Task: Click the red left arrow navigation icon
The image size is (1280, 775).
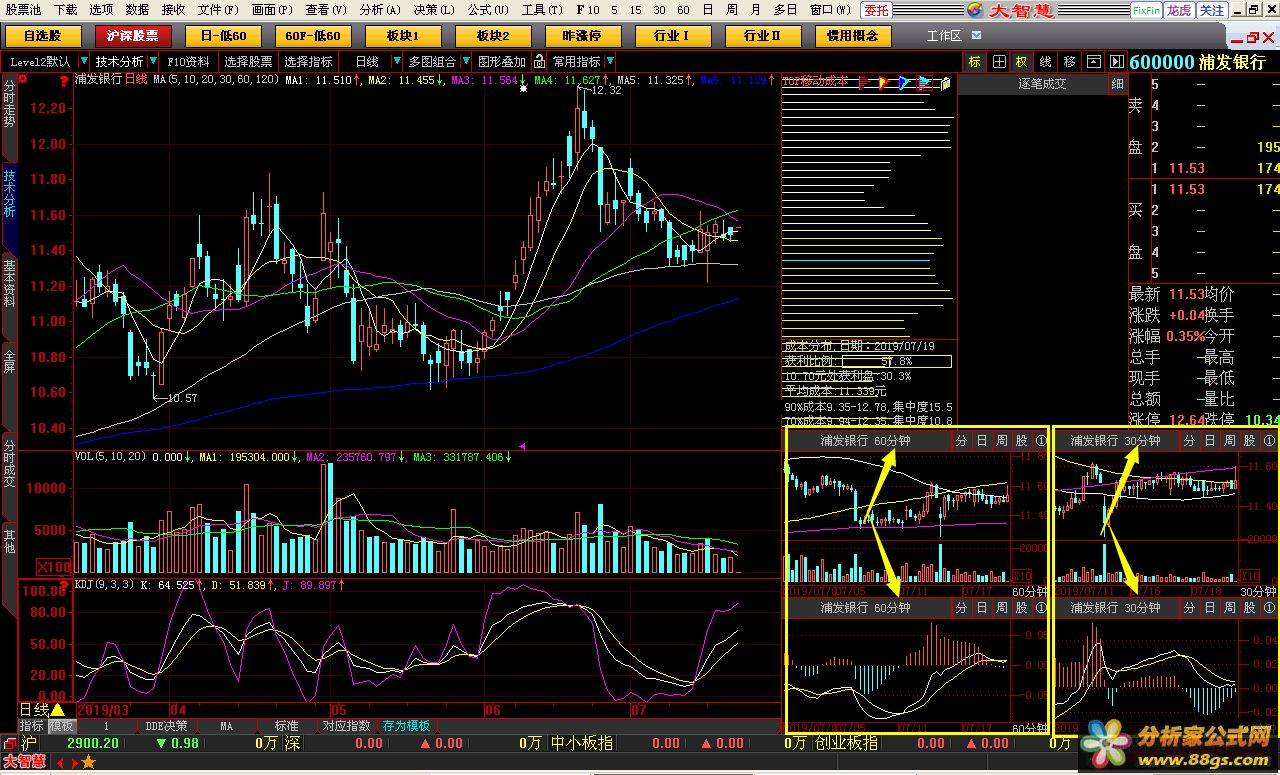Action: pos(60,763)
